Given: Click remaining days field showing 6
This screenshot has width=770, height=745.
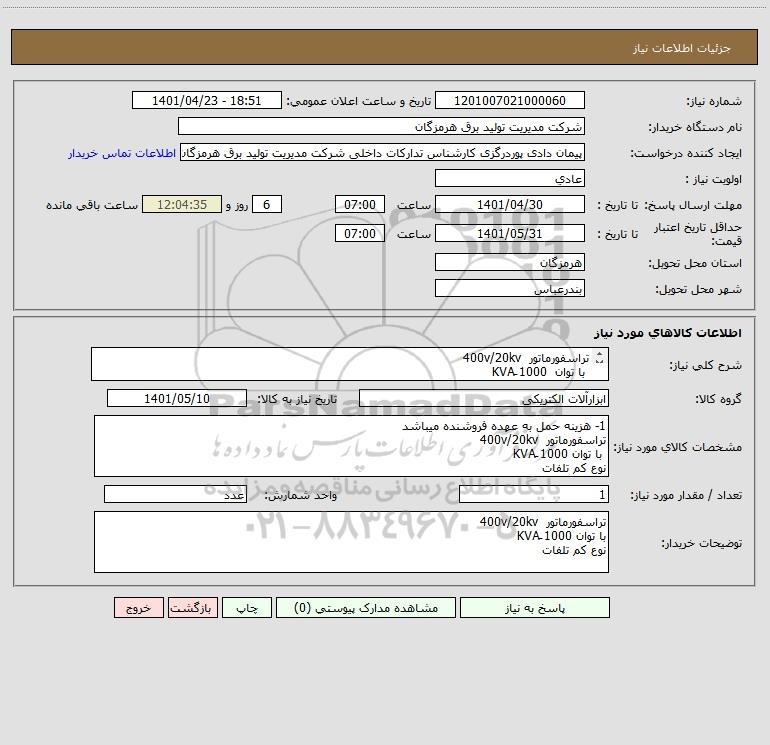Looking at the screenshot, I should pos(267,204).
